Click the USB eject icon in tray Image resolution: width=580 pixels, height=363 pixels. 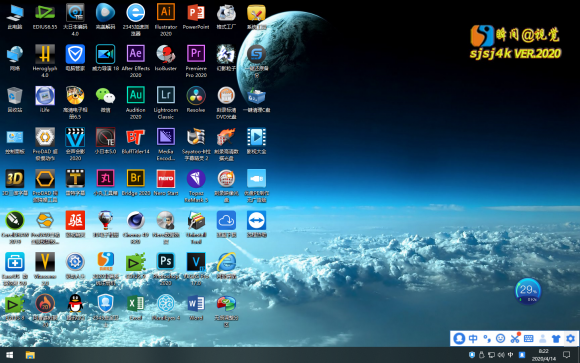click(482, 355)
